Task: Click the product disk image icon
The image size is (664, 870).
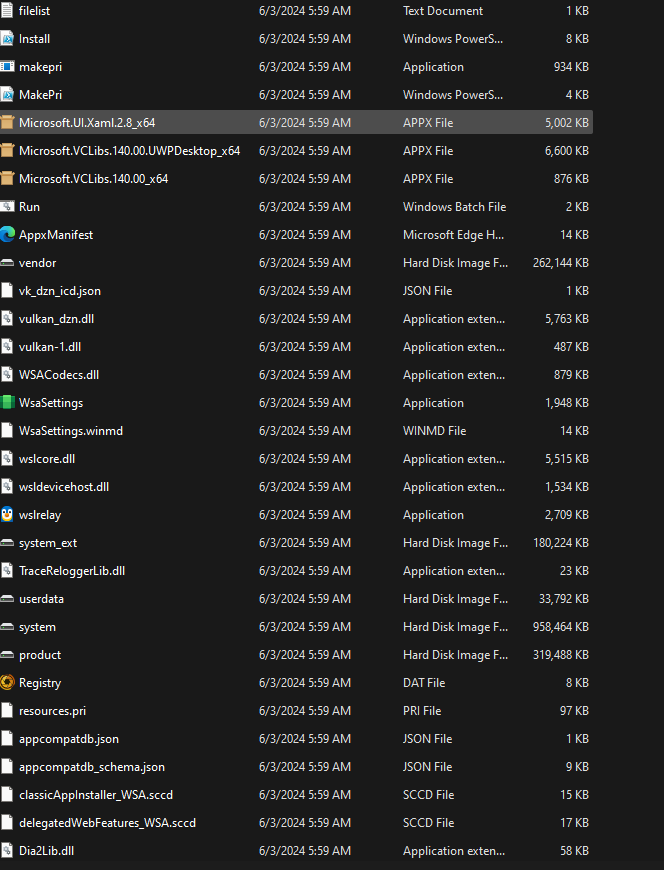Action: [x=7, y=655]
